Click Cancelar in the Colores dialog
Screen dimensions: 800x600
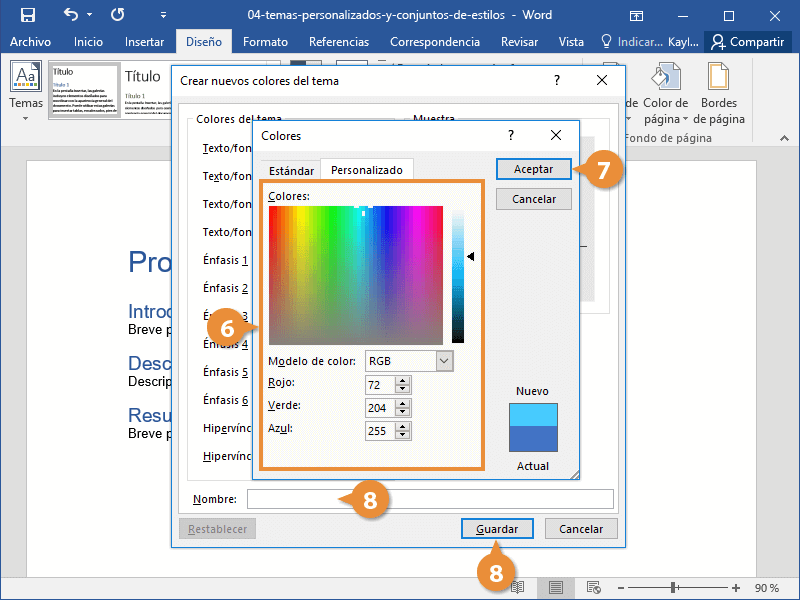coord(534,199)
